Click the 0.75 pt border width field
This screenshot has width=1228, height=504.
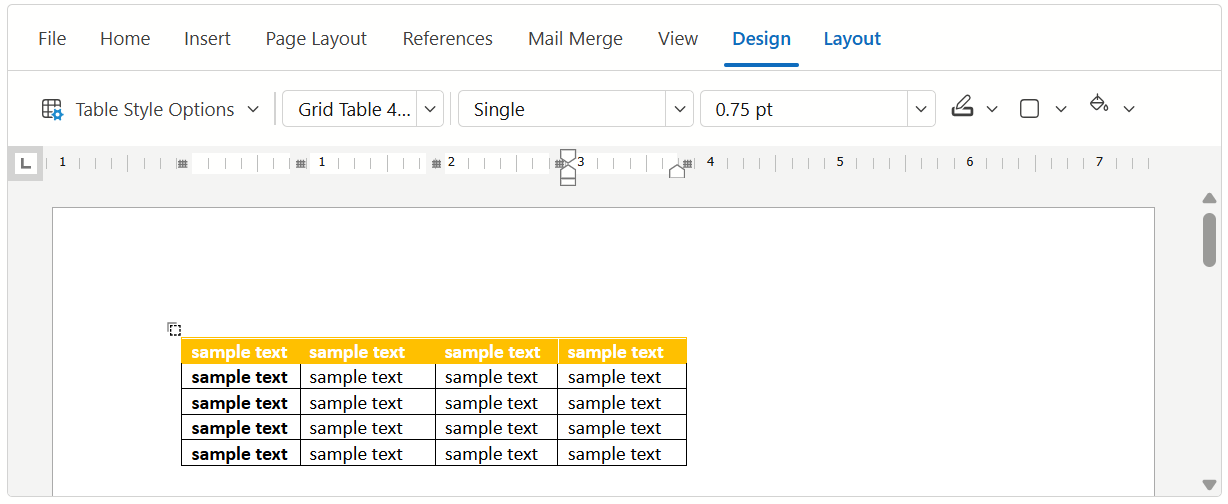point(804,109)
